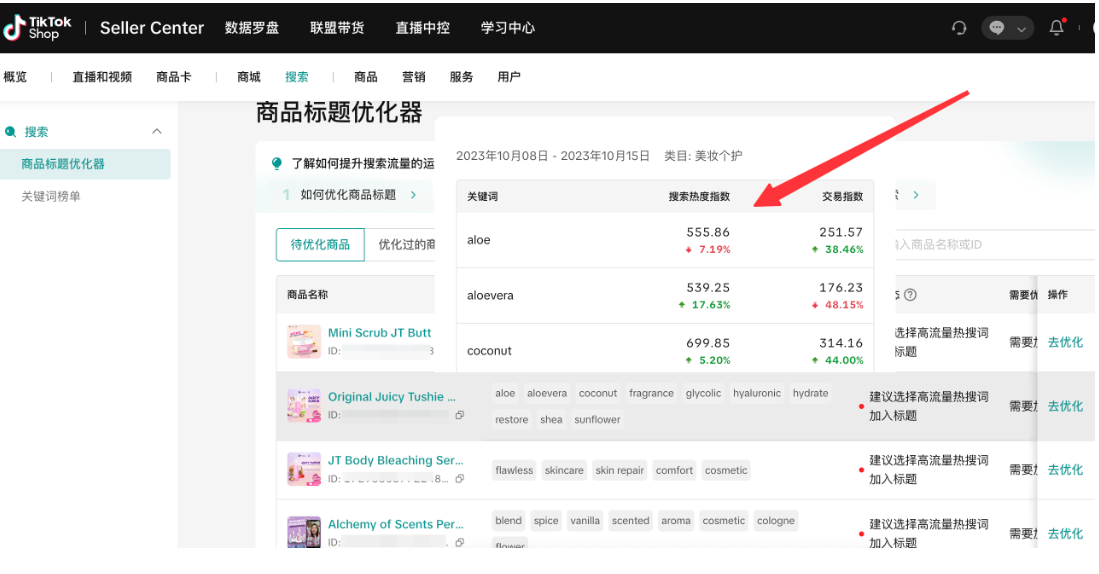1099x574 pixels.
Task: Open the Original Juicy Tushie product link
Action: tap(392, 397)
